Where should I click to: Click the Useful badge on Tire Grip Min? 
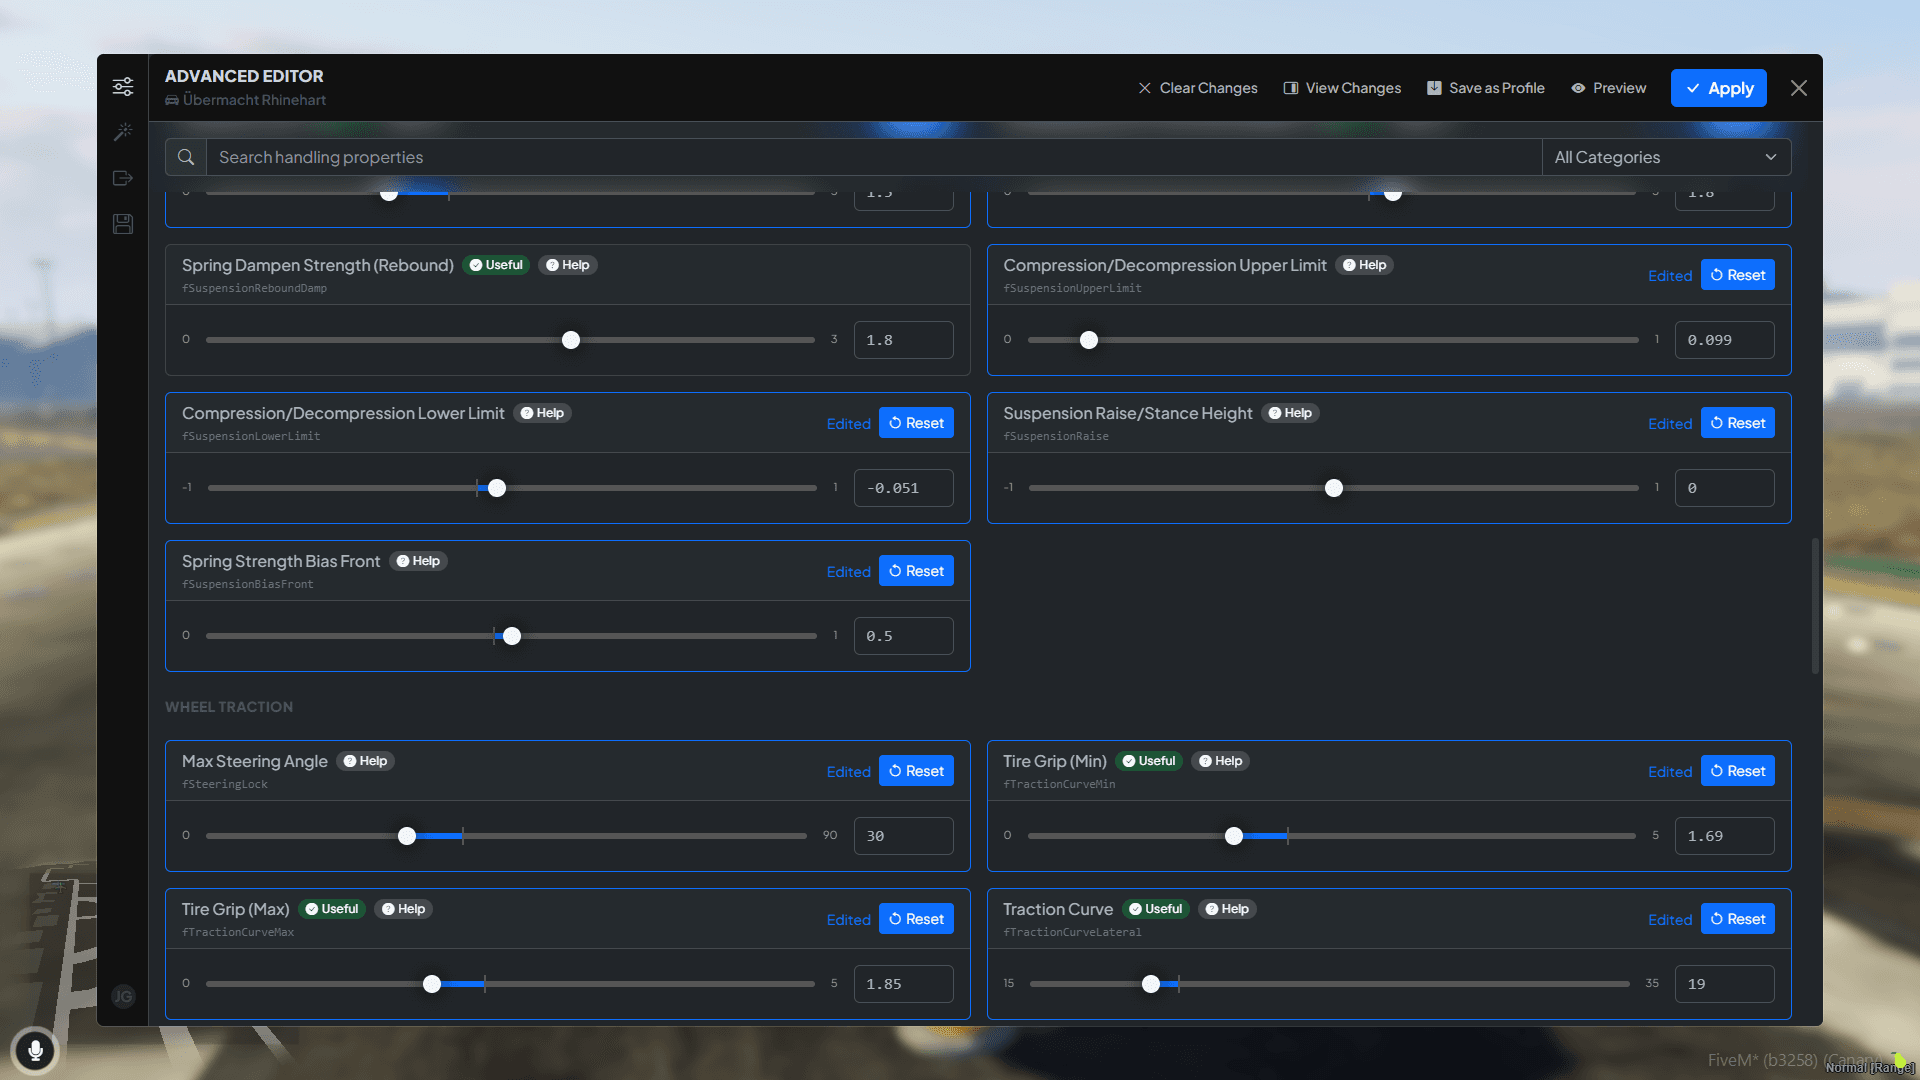pos(1148,761)
